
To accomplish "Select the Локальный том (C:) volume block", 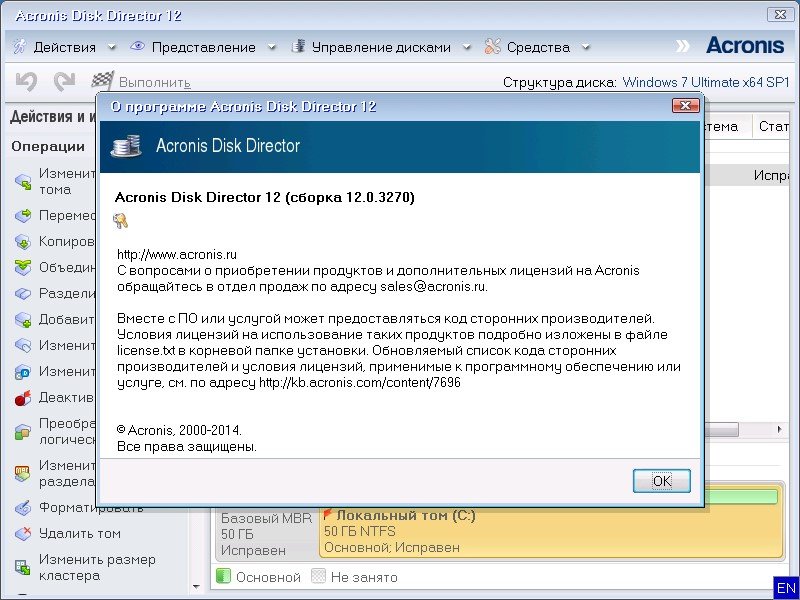I will 551,532.
